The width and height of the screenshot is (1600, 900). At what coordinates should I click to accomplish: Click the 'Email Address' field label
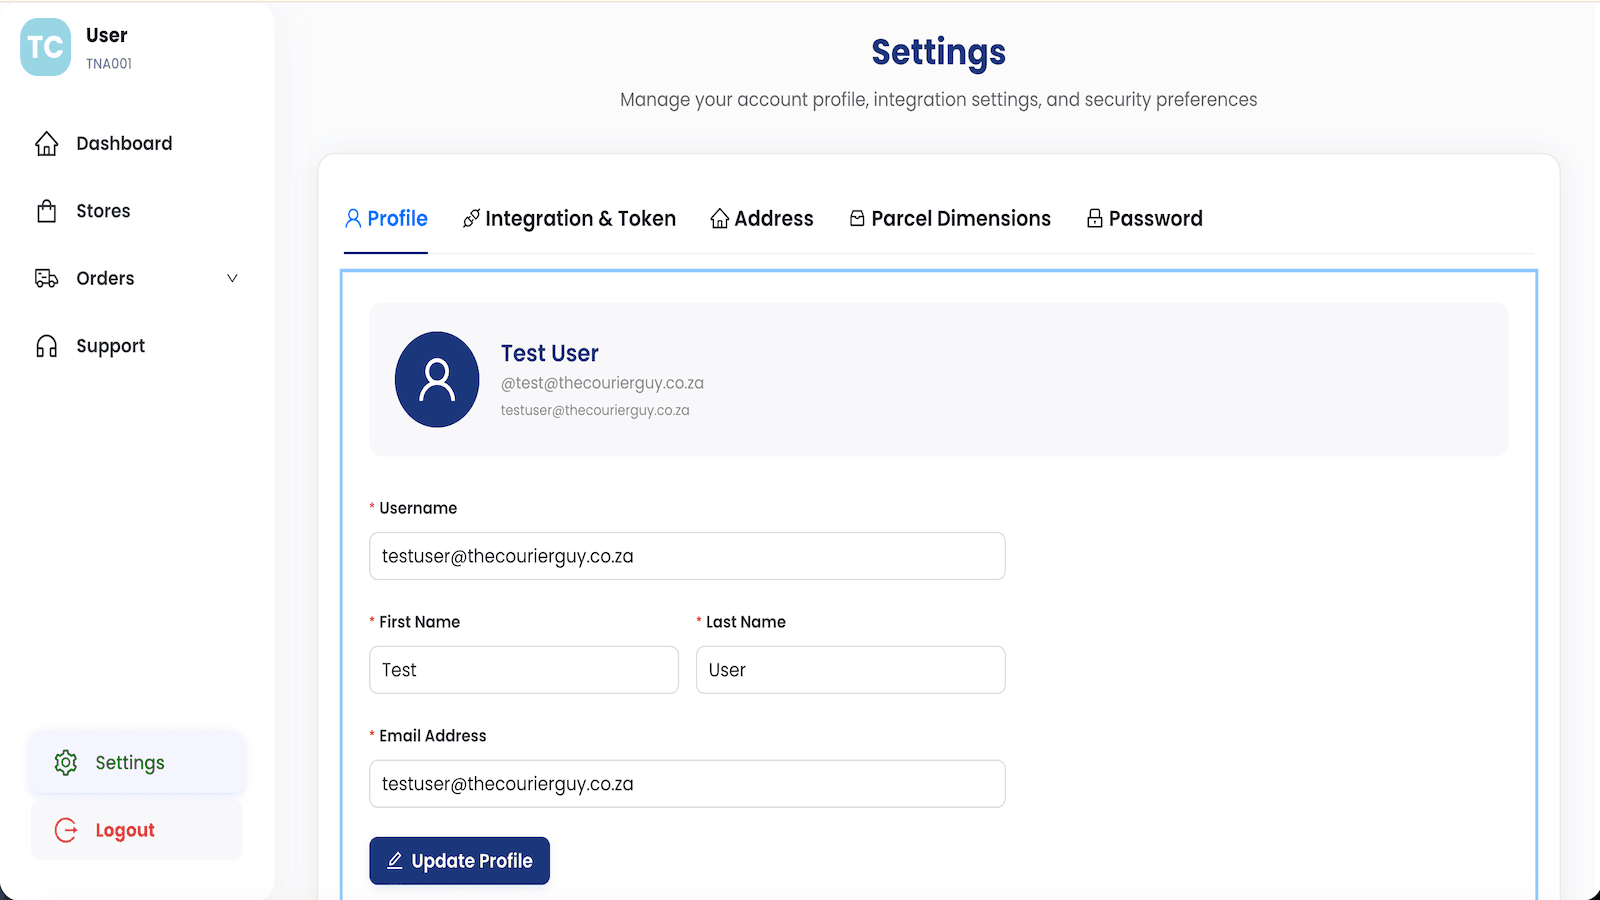(433, 736)
